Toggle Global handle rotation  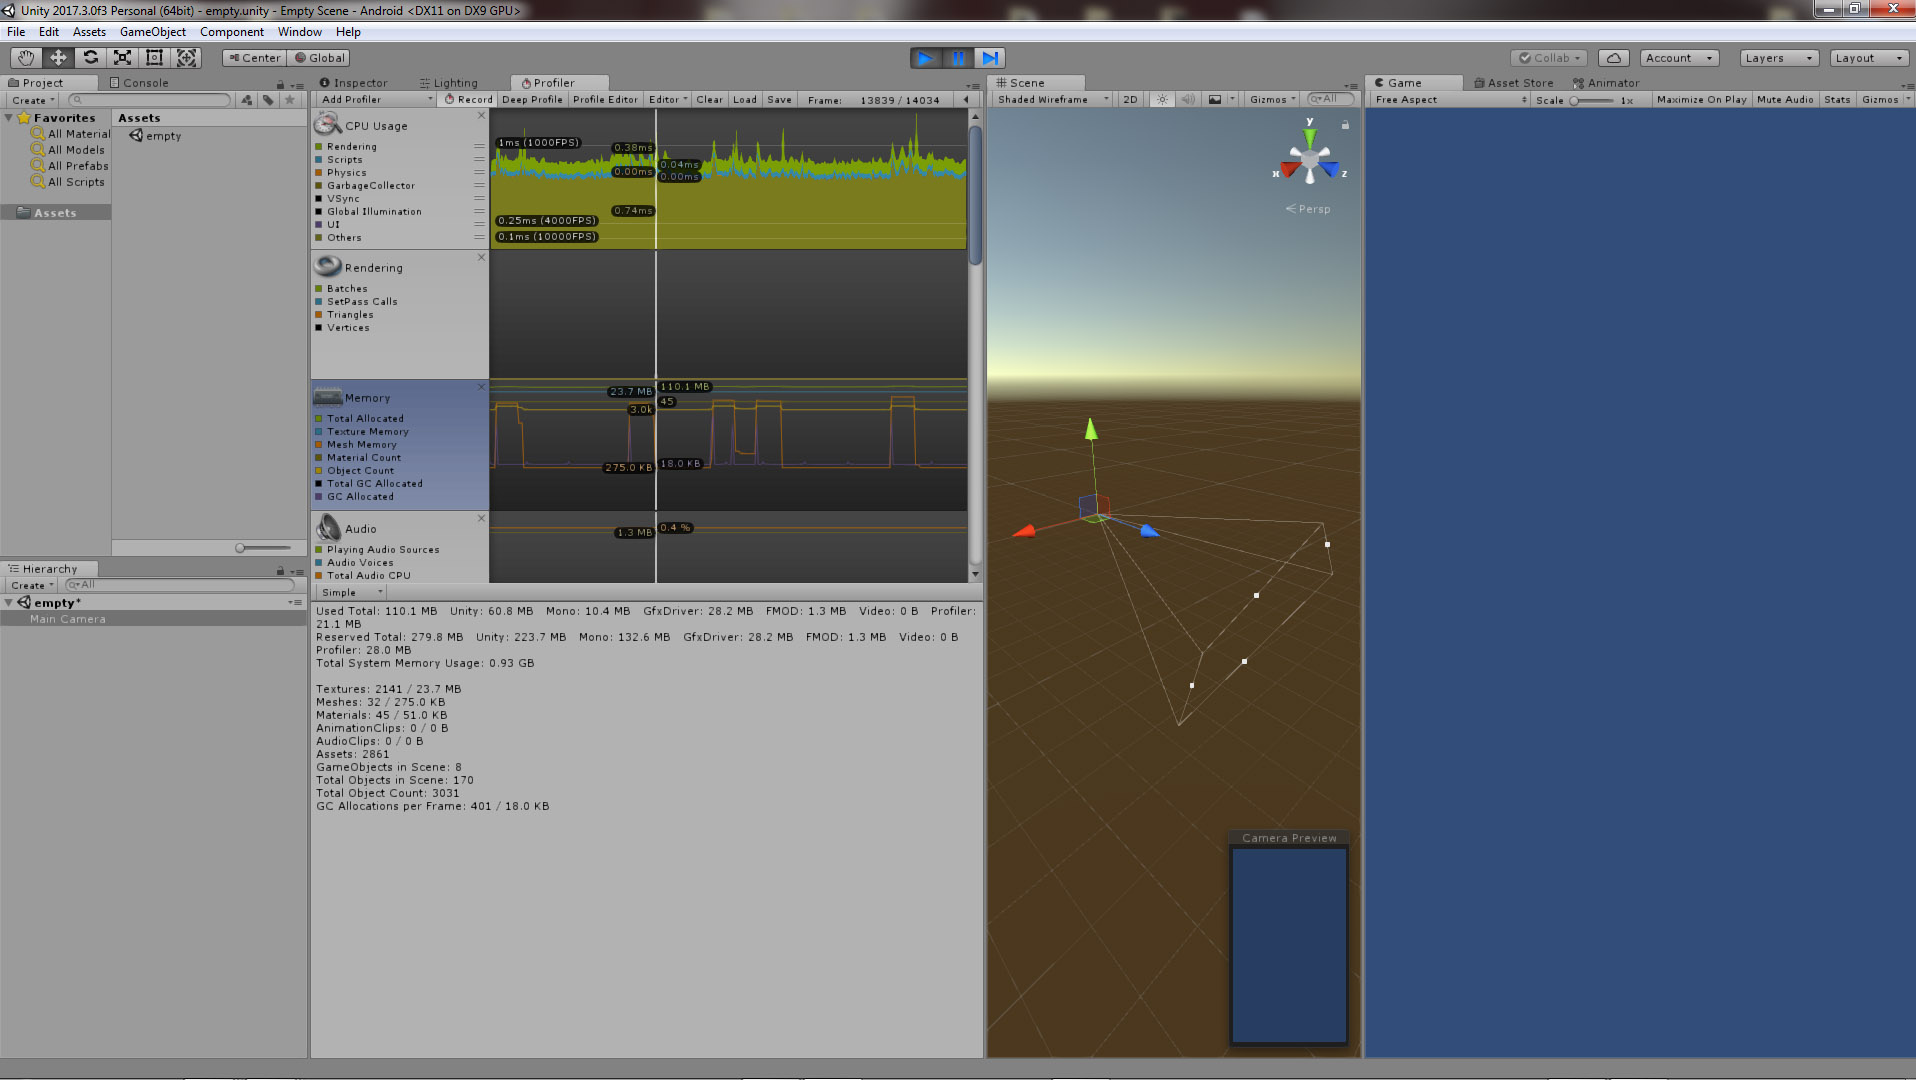point(319,58)
